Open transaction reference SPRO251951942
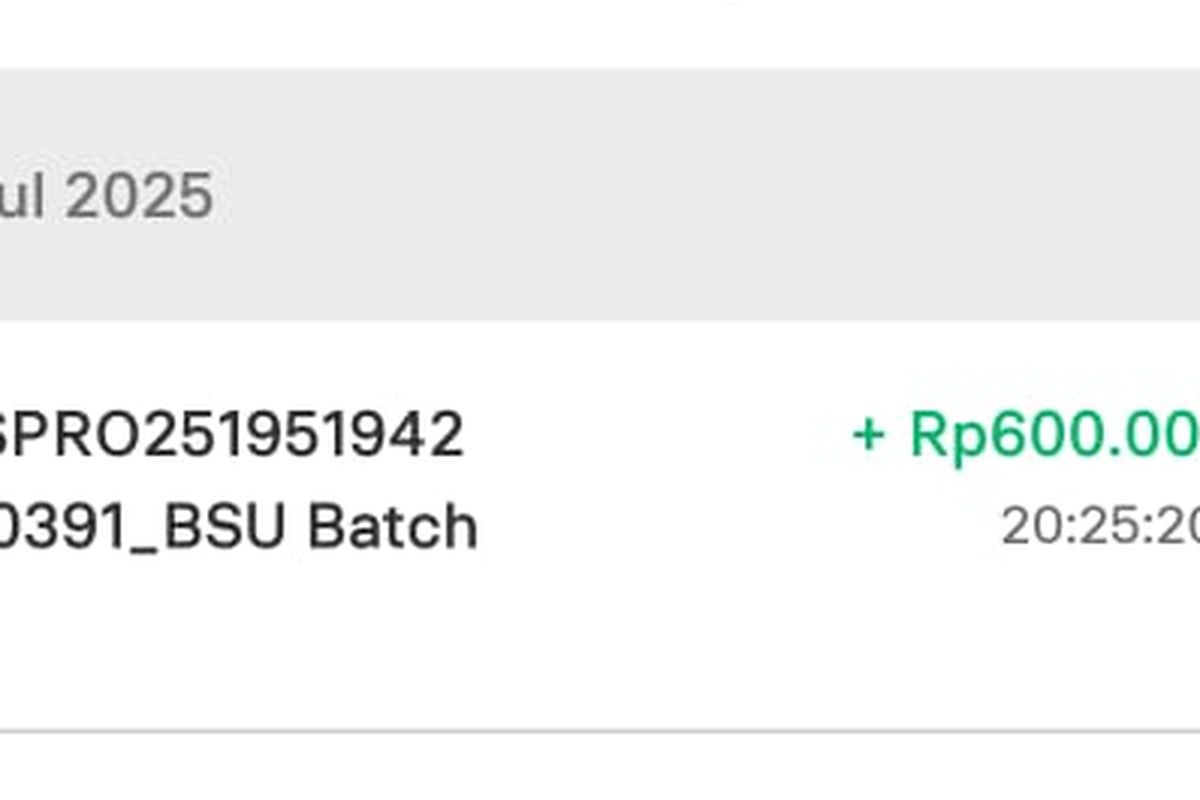This screenshot has height=800, width=1200. pyautogui.click(x=228, y=434)
